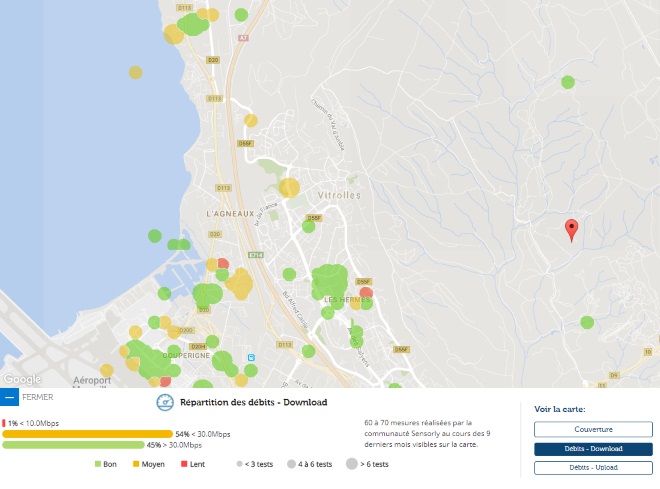The width and height of the screenshot is (660, 489).
Task: Click the Google logo on the map
Action: point(21,379)
